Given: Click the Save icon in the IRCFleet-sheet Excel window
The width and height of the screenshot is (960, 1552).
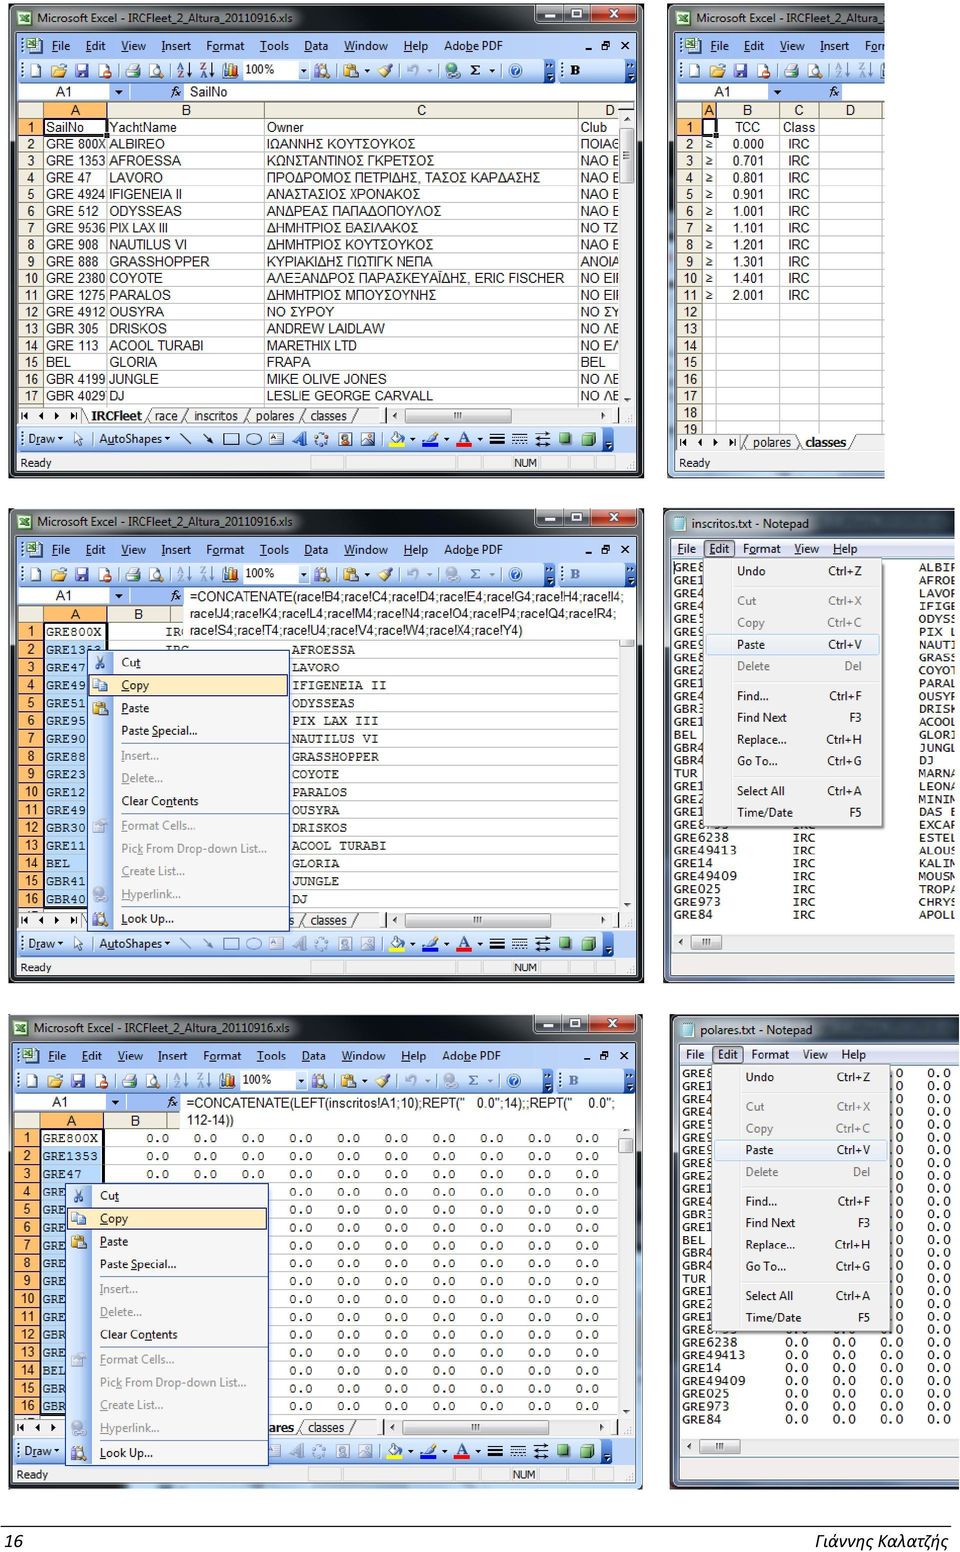Looking at the screenshot, I should pos(81,71).
